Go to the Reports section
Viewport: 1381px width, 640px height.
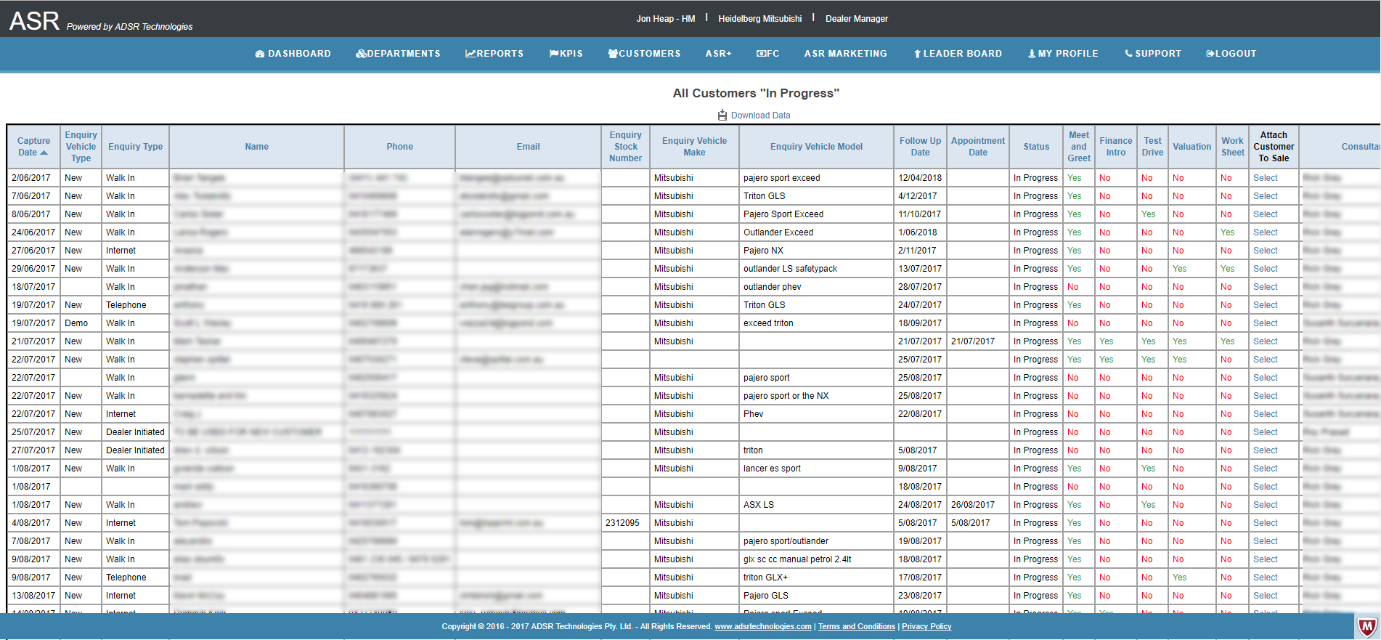coord(495,54)
